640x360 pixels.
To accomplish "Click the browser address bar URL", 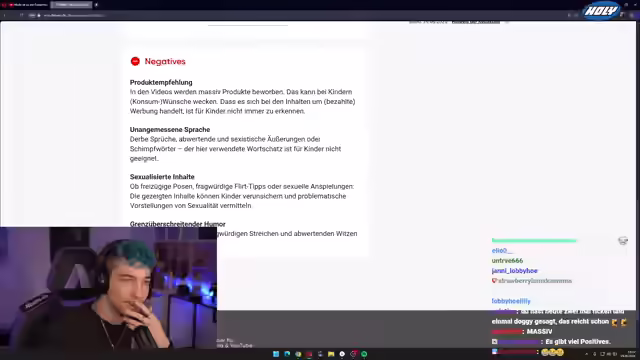I will [74, 15].
